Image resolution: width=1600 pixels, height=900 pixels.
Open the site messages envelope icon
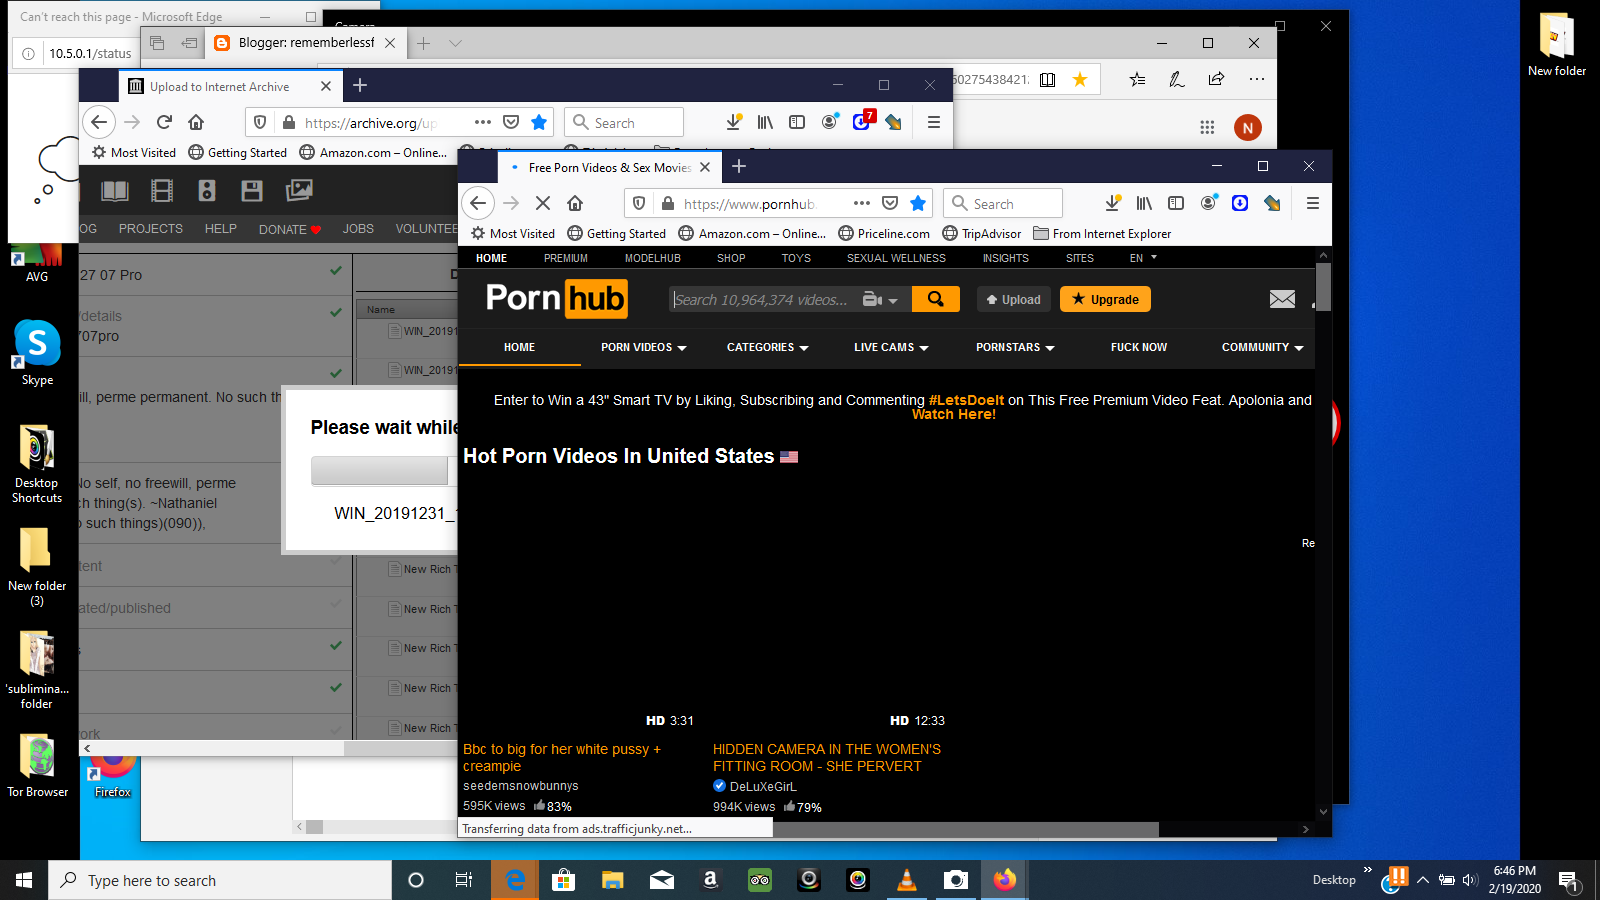coord(1282,299)
